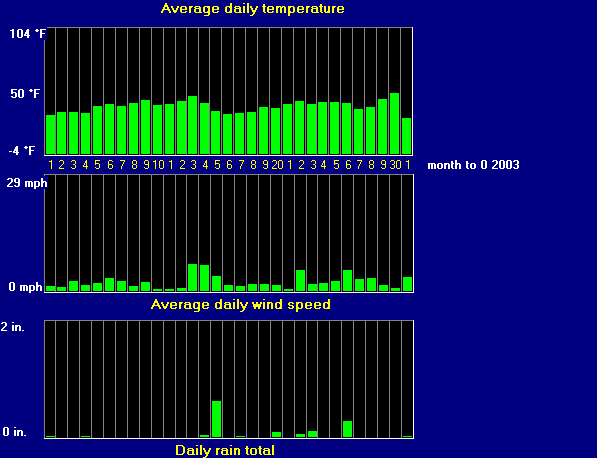Click the '104 °F' axis label
The width and height of the screenshot is (597, 458).
pos(27,34)
